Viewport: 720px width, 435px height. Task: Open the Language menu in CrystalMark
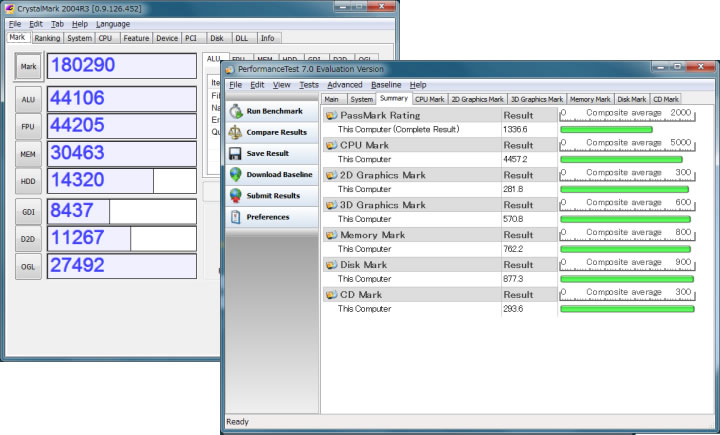[x=113, y=24]
